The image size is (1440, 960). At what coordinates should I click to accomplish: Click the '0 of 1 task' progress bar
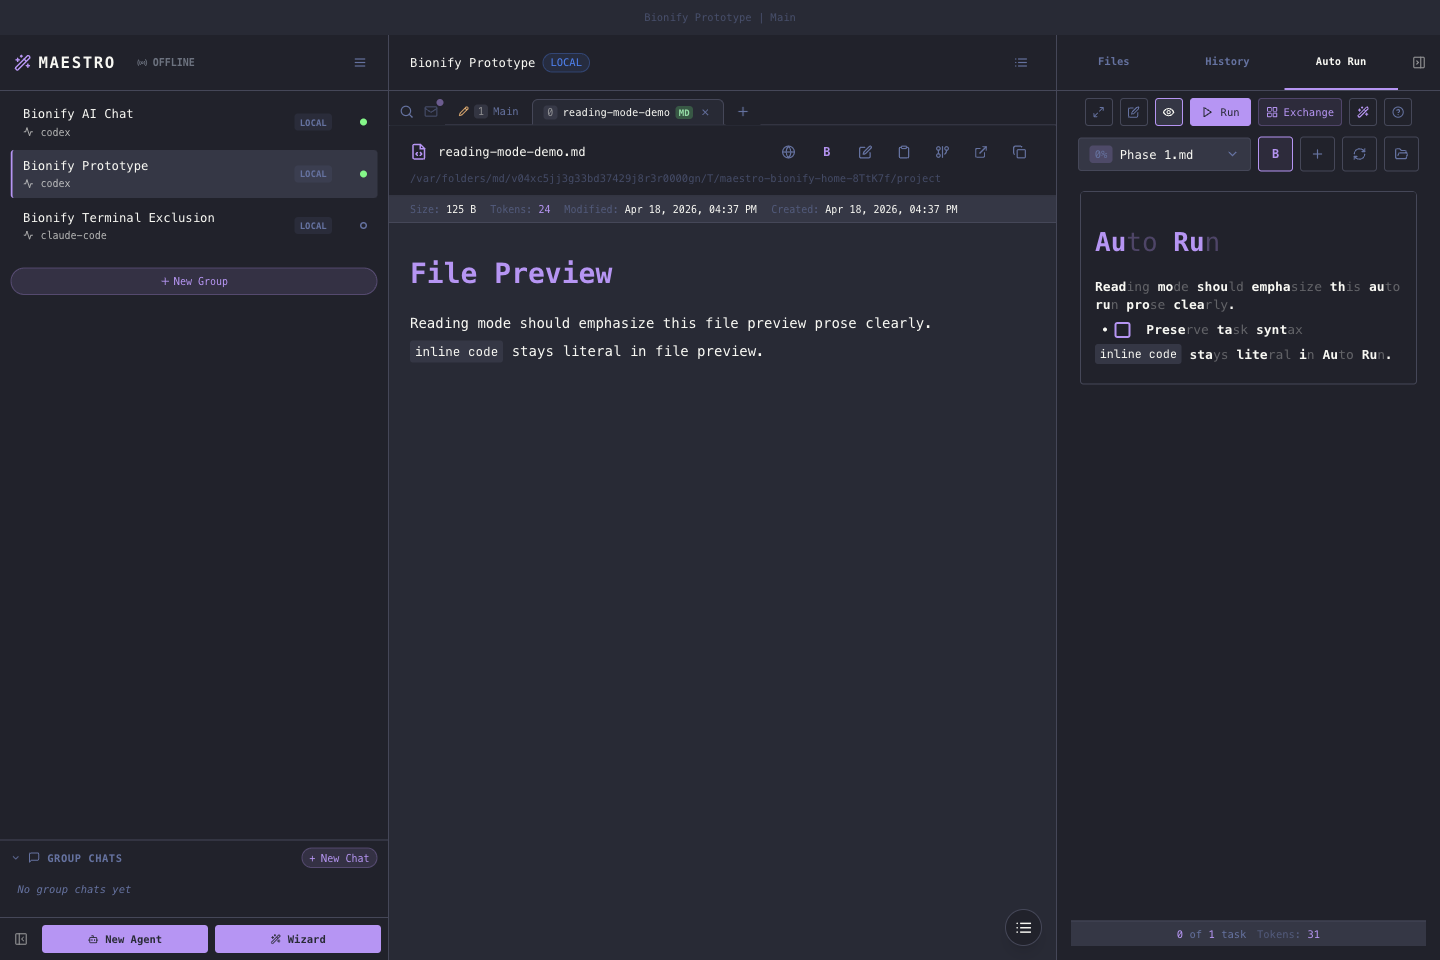click(1248, 934)
